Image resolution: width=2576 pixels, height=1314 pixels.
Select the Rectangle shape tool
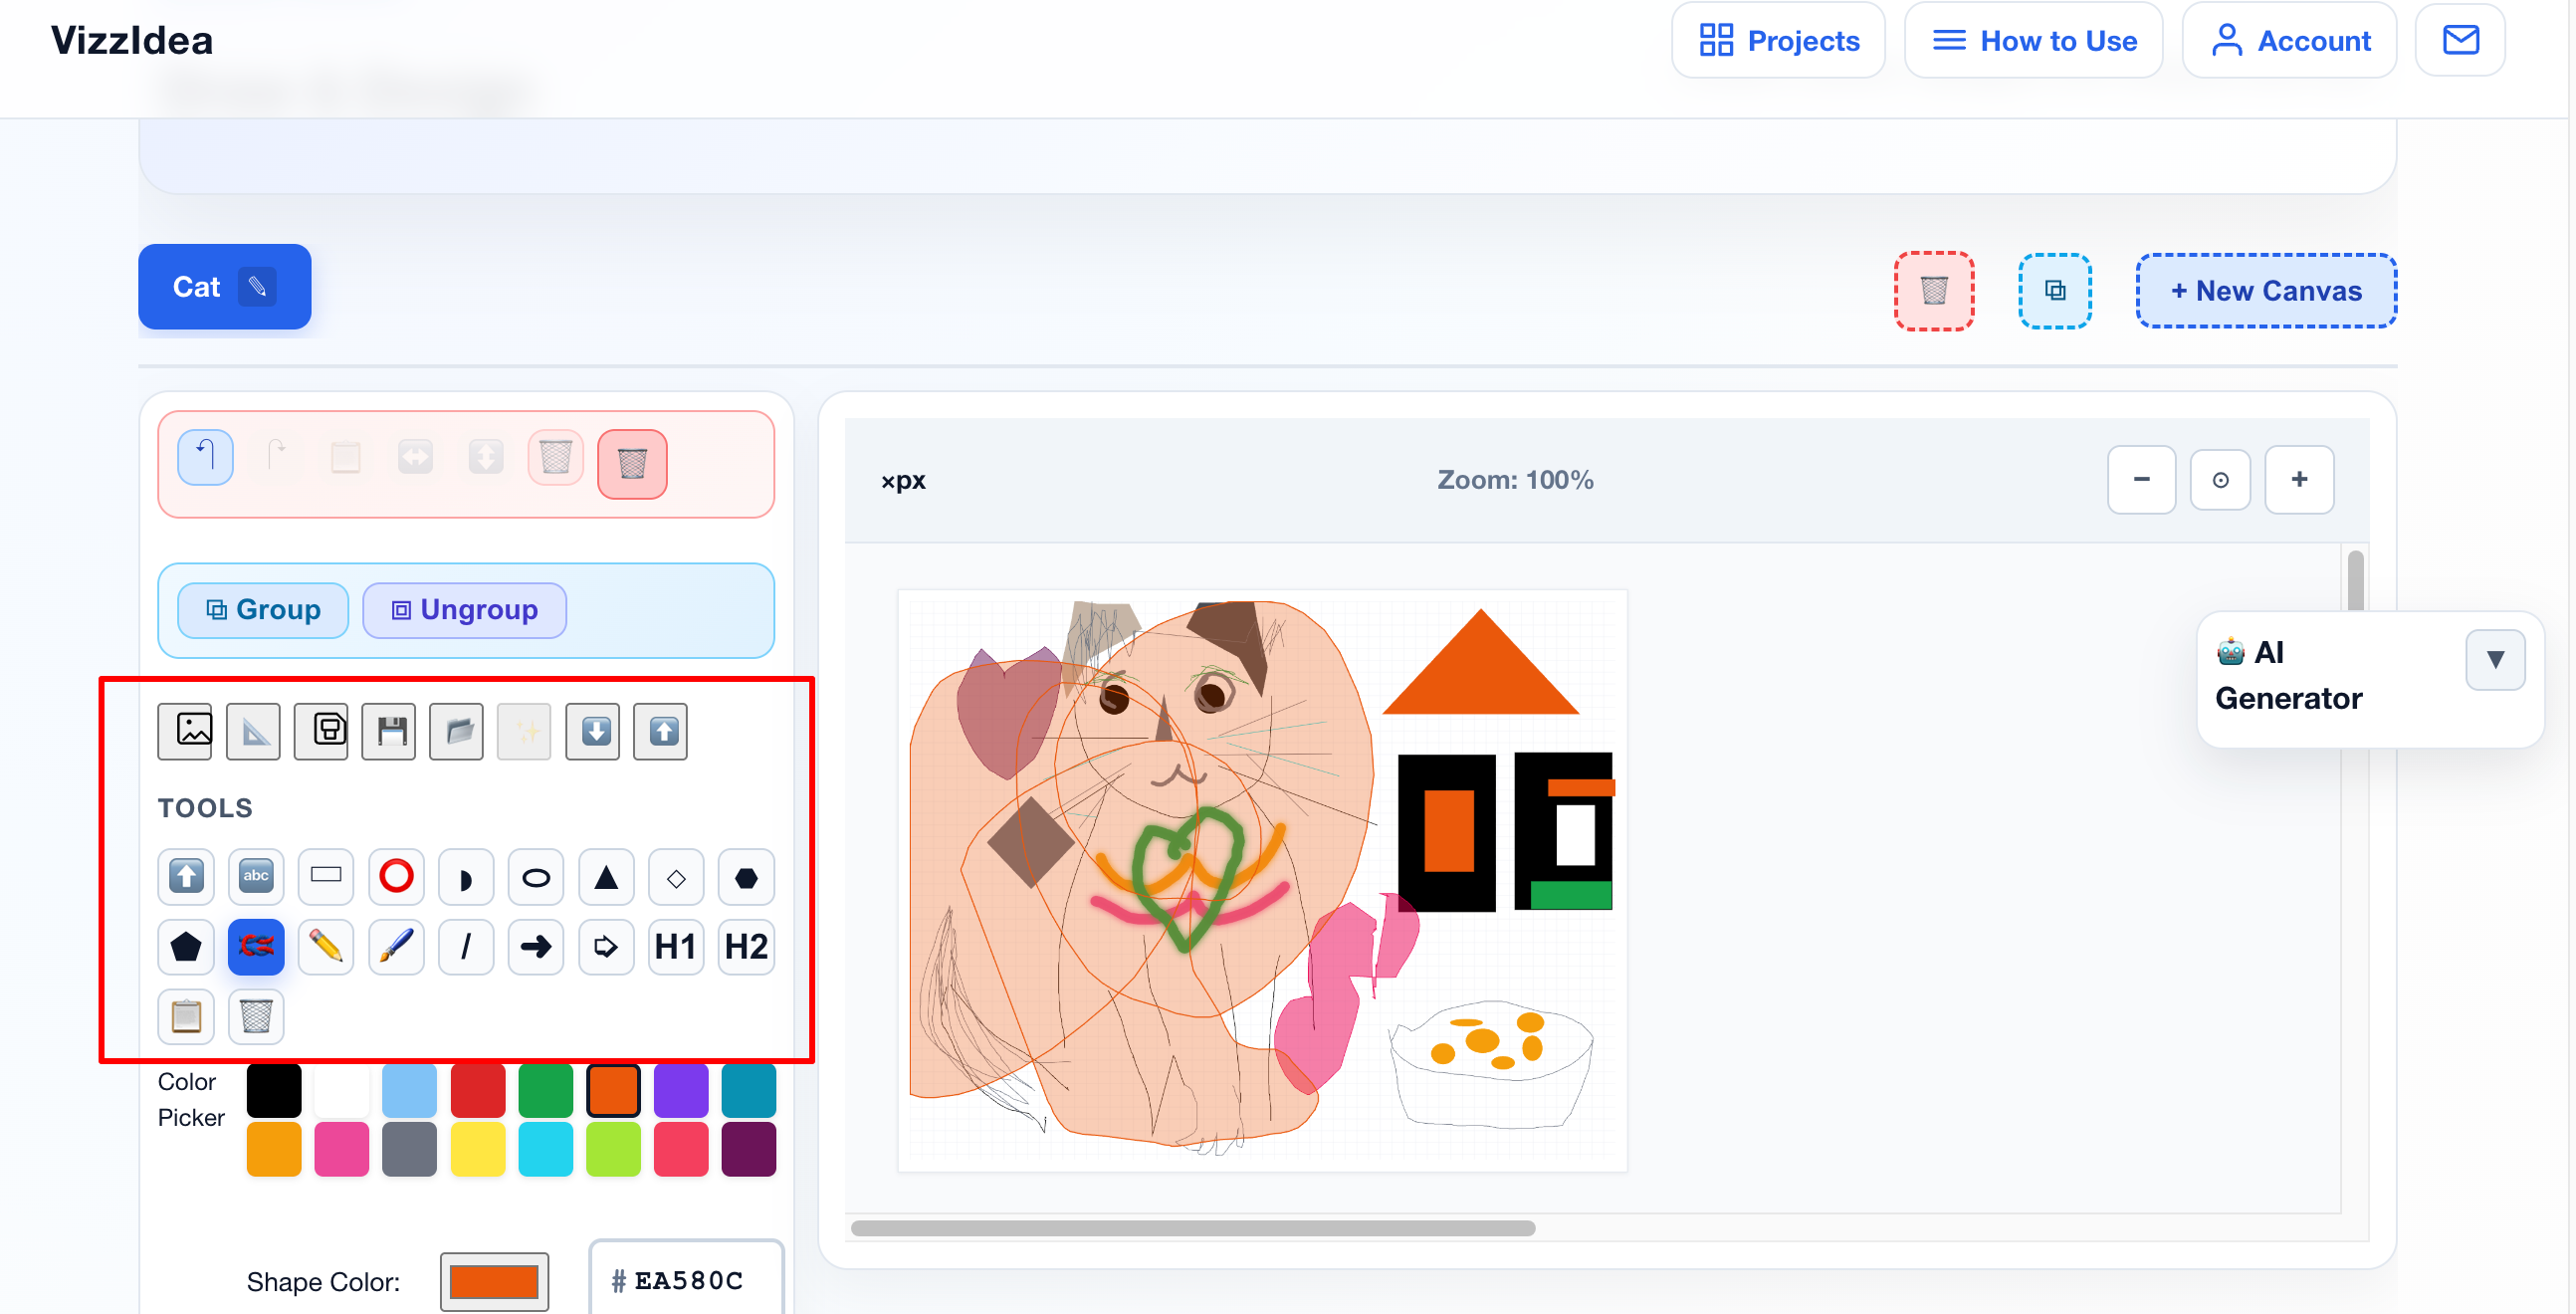(x=325, y=876)
